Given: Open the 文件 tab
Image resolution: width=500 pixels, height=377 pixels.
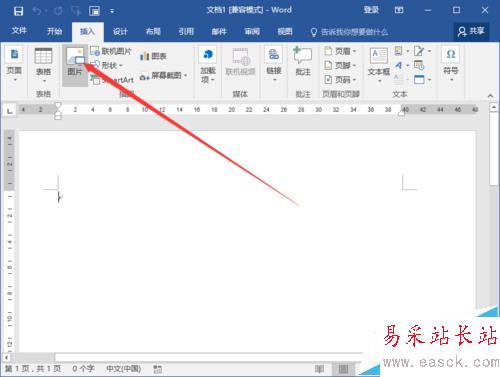Looking at the screenshot, I should pyautogui.click(x=19, y=31).
